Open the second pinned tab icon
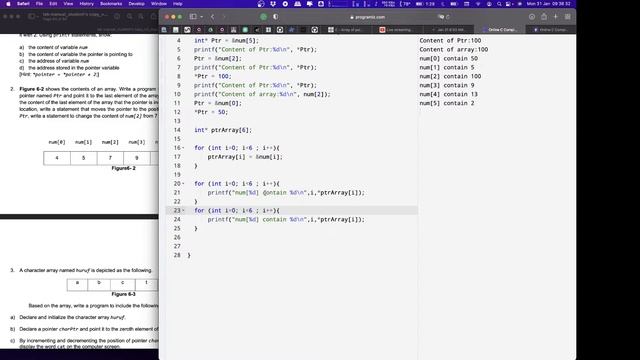Image resolution: width=640 pixels, height=360 pixels. click(x=176, y=30)
